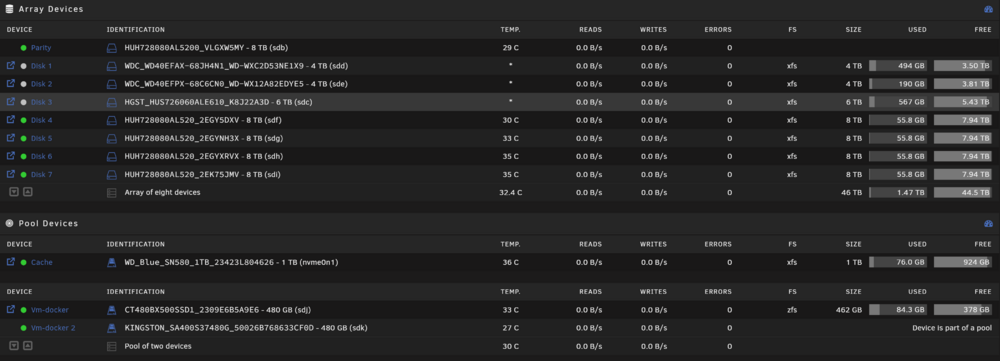This screenshot has width=1000, height=361.
Task: Click array total size 46 TB
Action: coord(851,192)
